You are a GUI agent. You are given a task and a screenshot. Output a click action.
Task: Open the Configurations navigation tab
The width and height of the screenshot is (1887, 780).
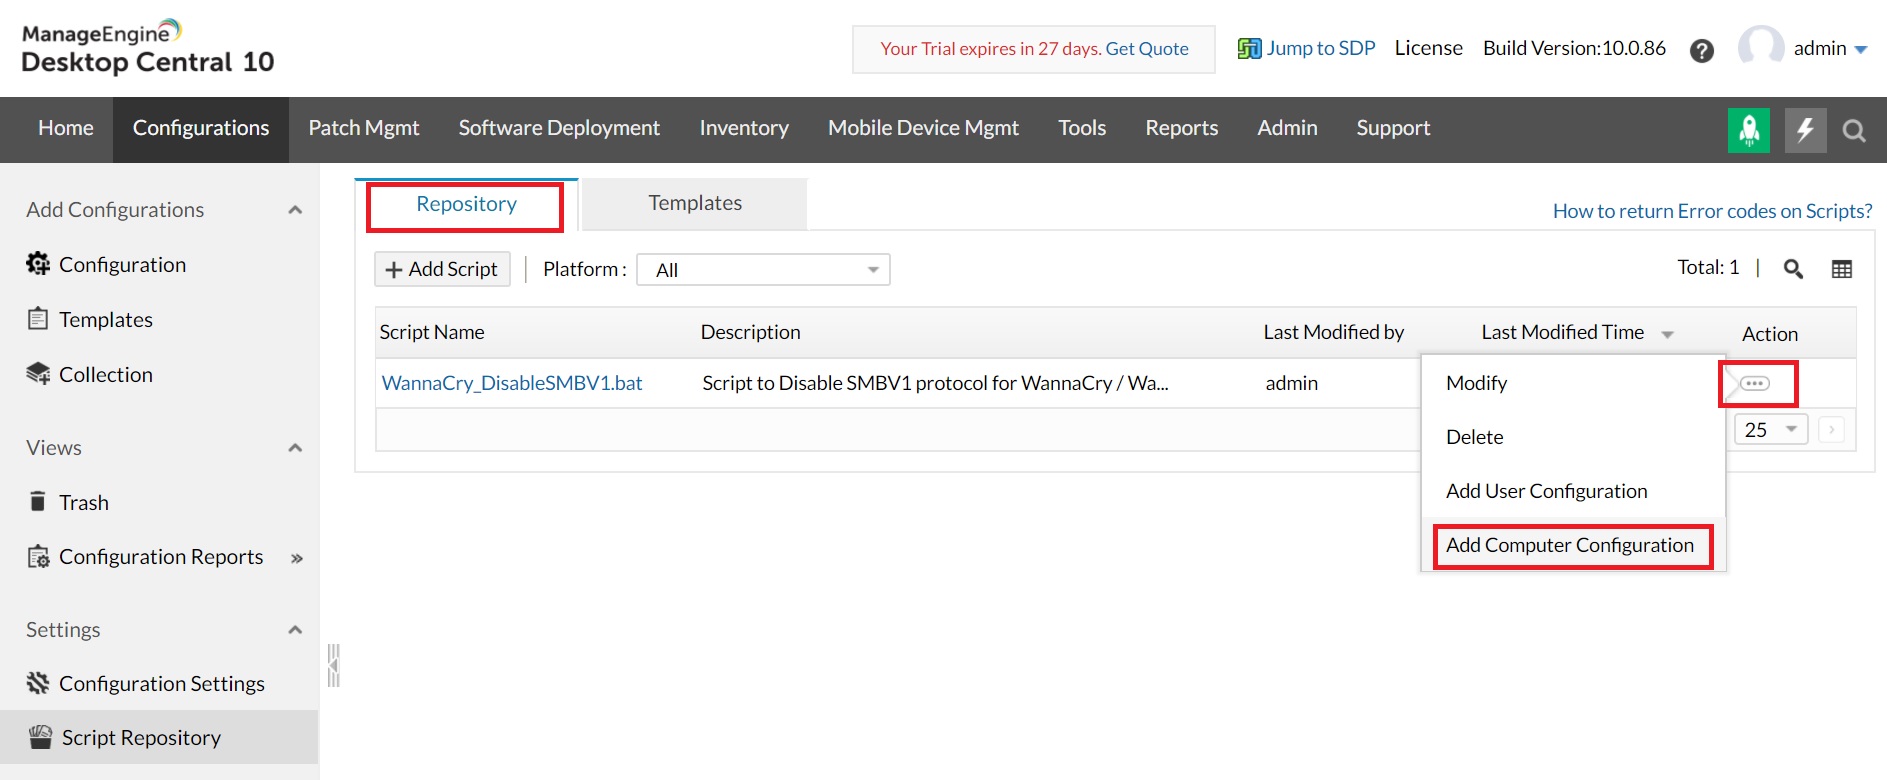[201, 128]
